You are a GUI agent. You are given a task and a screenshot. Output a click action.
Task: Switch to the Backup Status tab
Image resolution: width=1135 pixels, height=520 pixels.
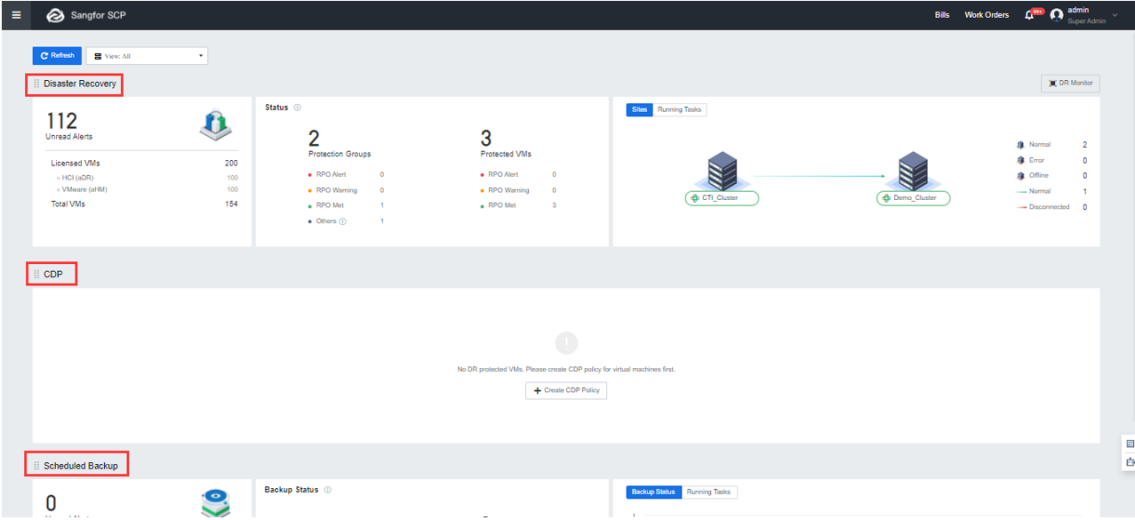pyautogui.click(x=654, y=492)
